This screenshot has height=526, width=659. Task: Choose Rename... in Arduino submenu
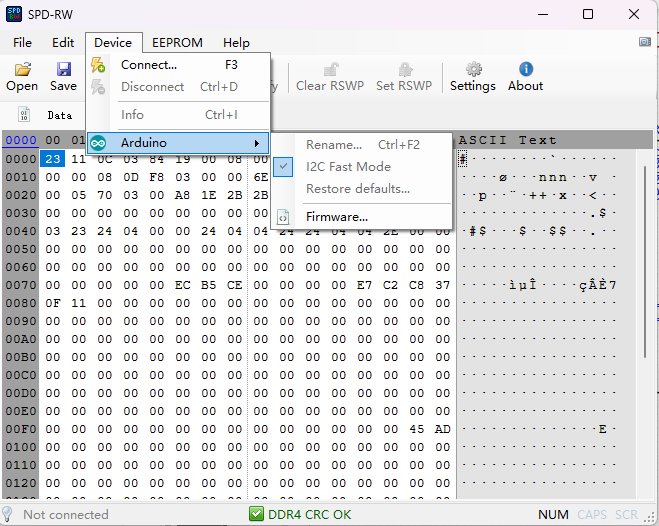(362, 145)
